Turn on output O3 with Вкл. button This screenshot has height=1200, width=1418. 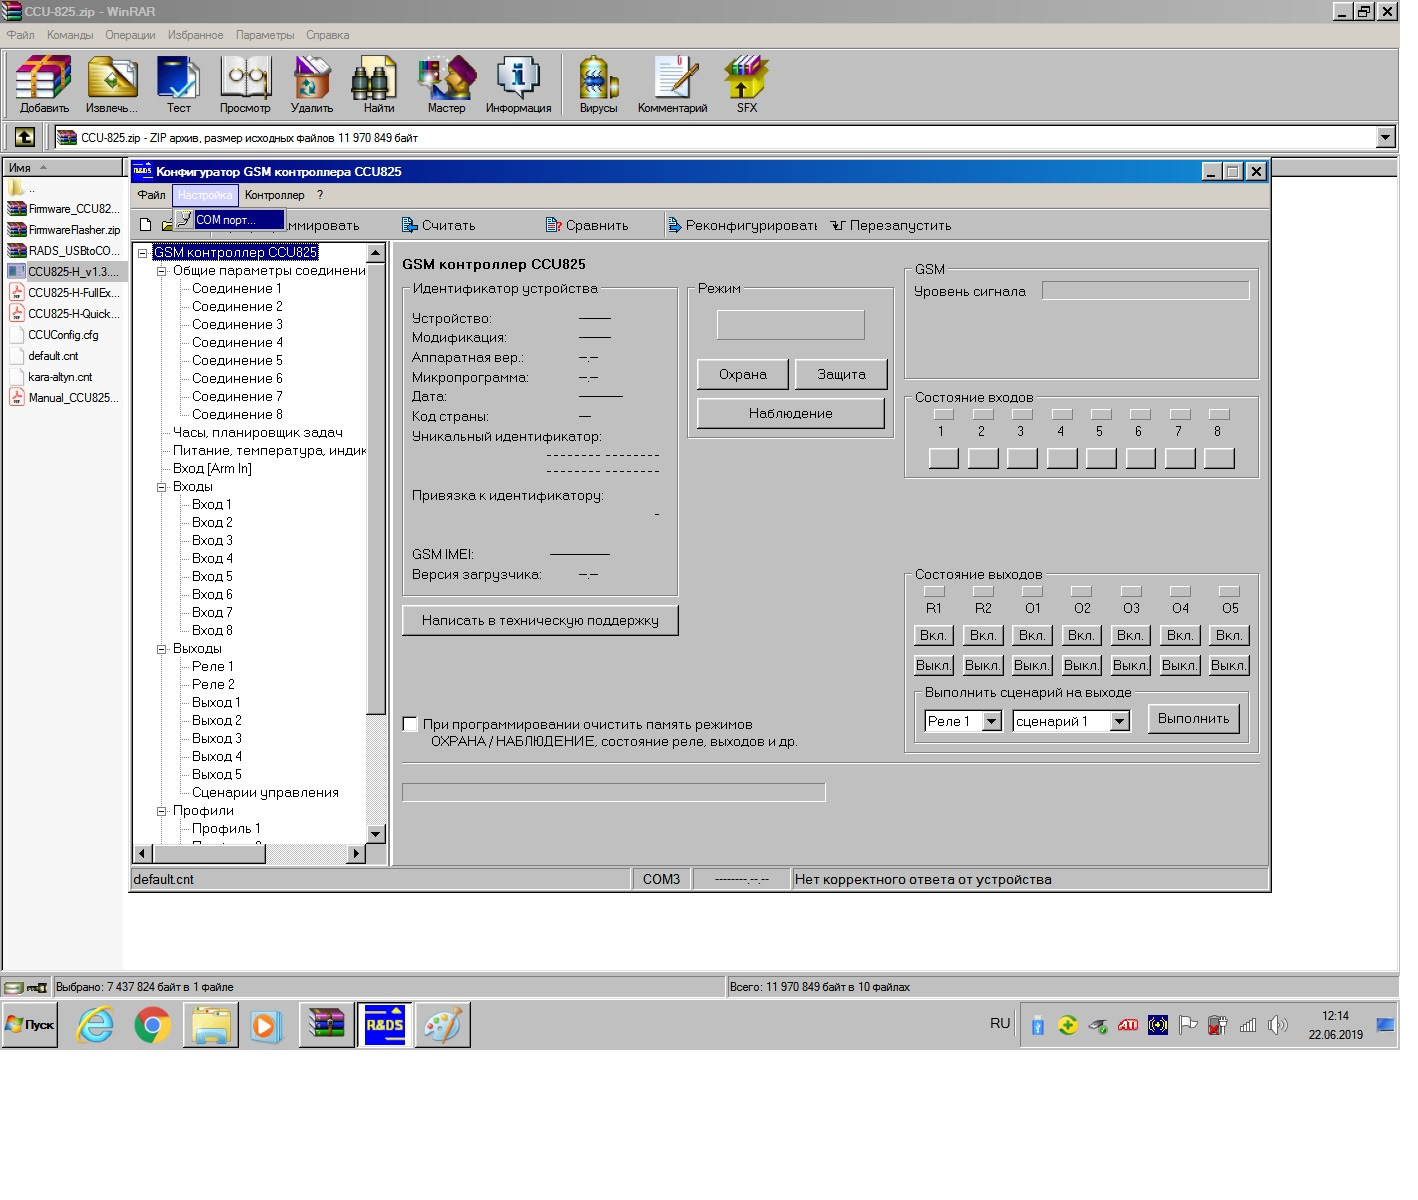pyautogui.click(x=1130, y=635)
